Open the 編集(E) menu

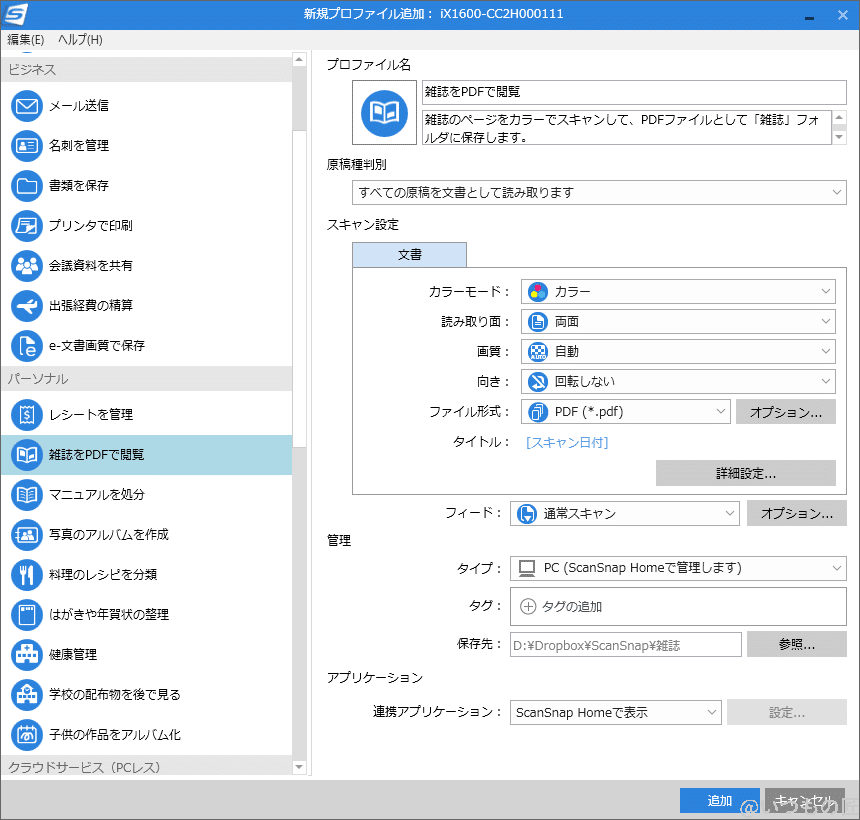pyautogui.click(x=25, y=40)
